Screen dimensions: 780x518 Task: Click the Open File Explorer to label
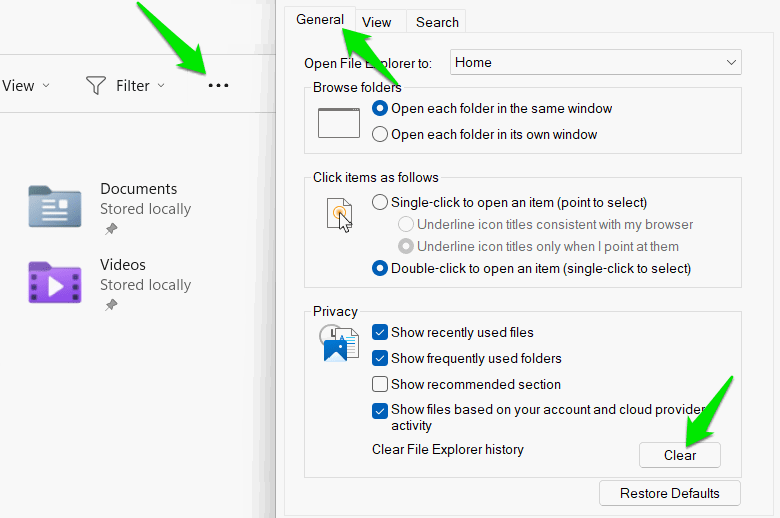click(x=368, y=64)
